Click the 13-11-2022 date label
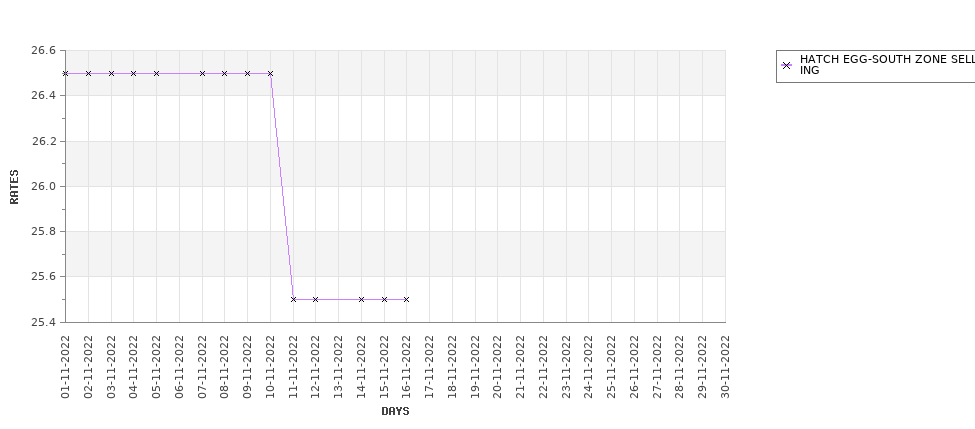The height and width of the screenshot is (429, 975). (338, 367)
